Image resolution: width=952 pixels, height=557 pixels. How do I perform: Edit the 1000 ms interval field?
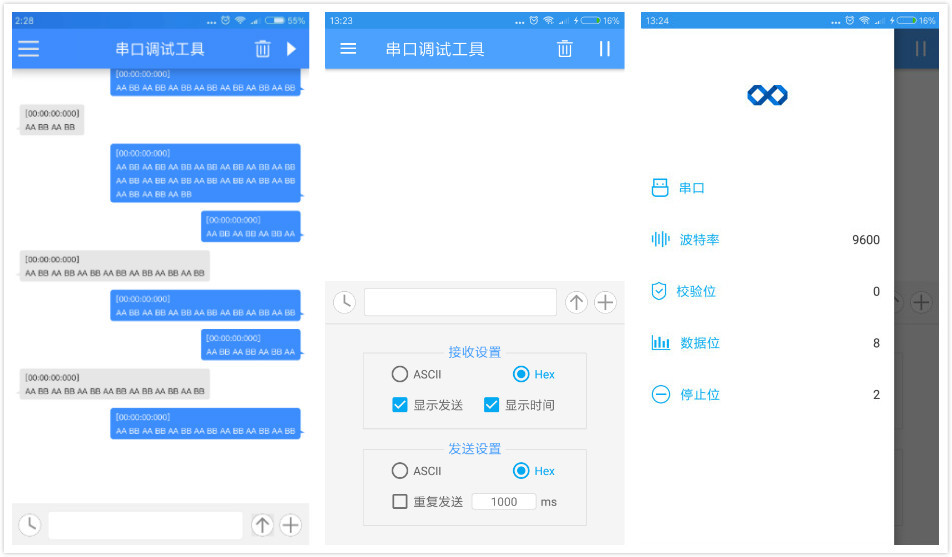tap(504, 502)
